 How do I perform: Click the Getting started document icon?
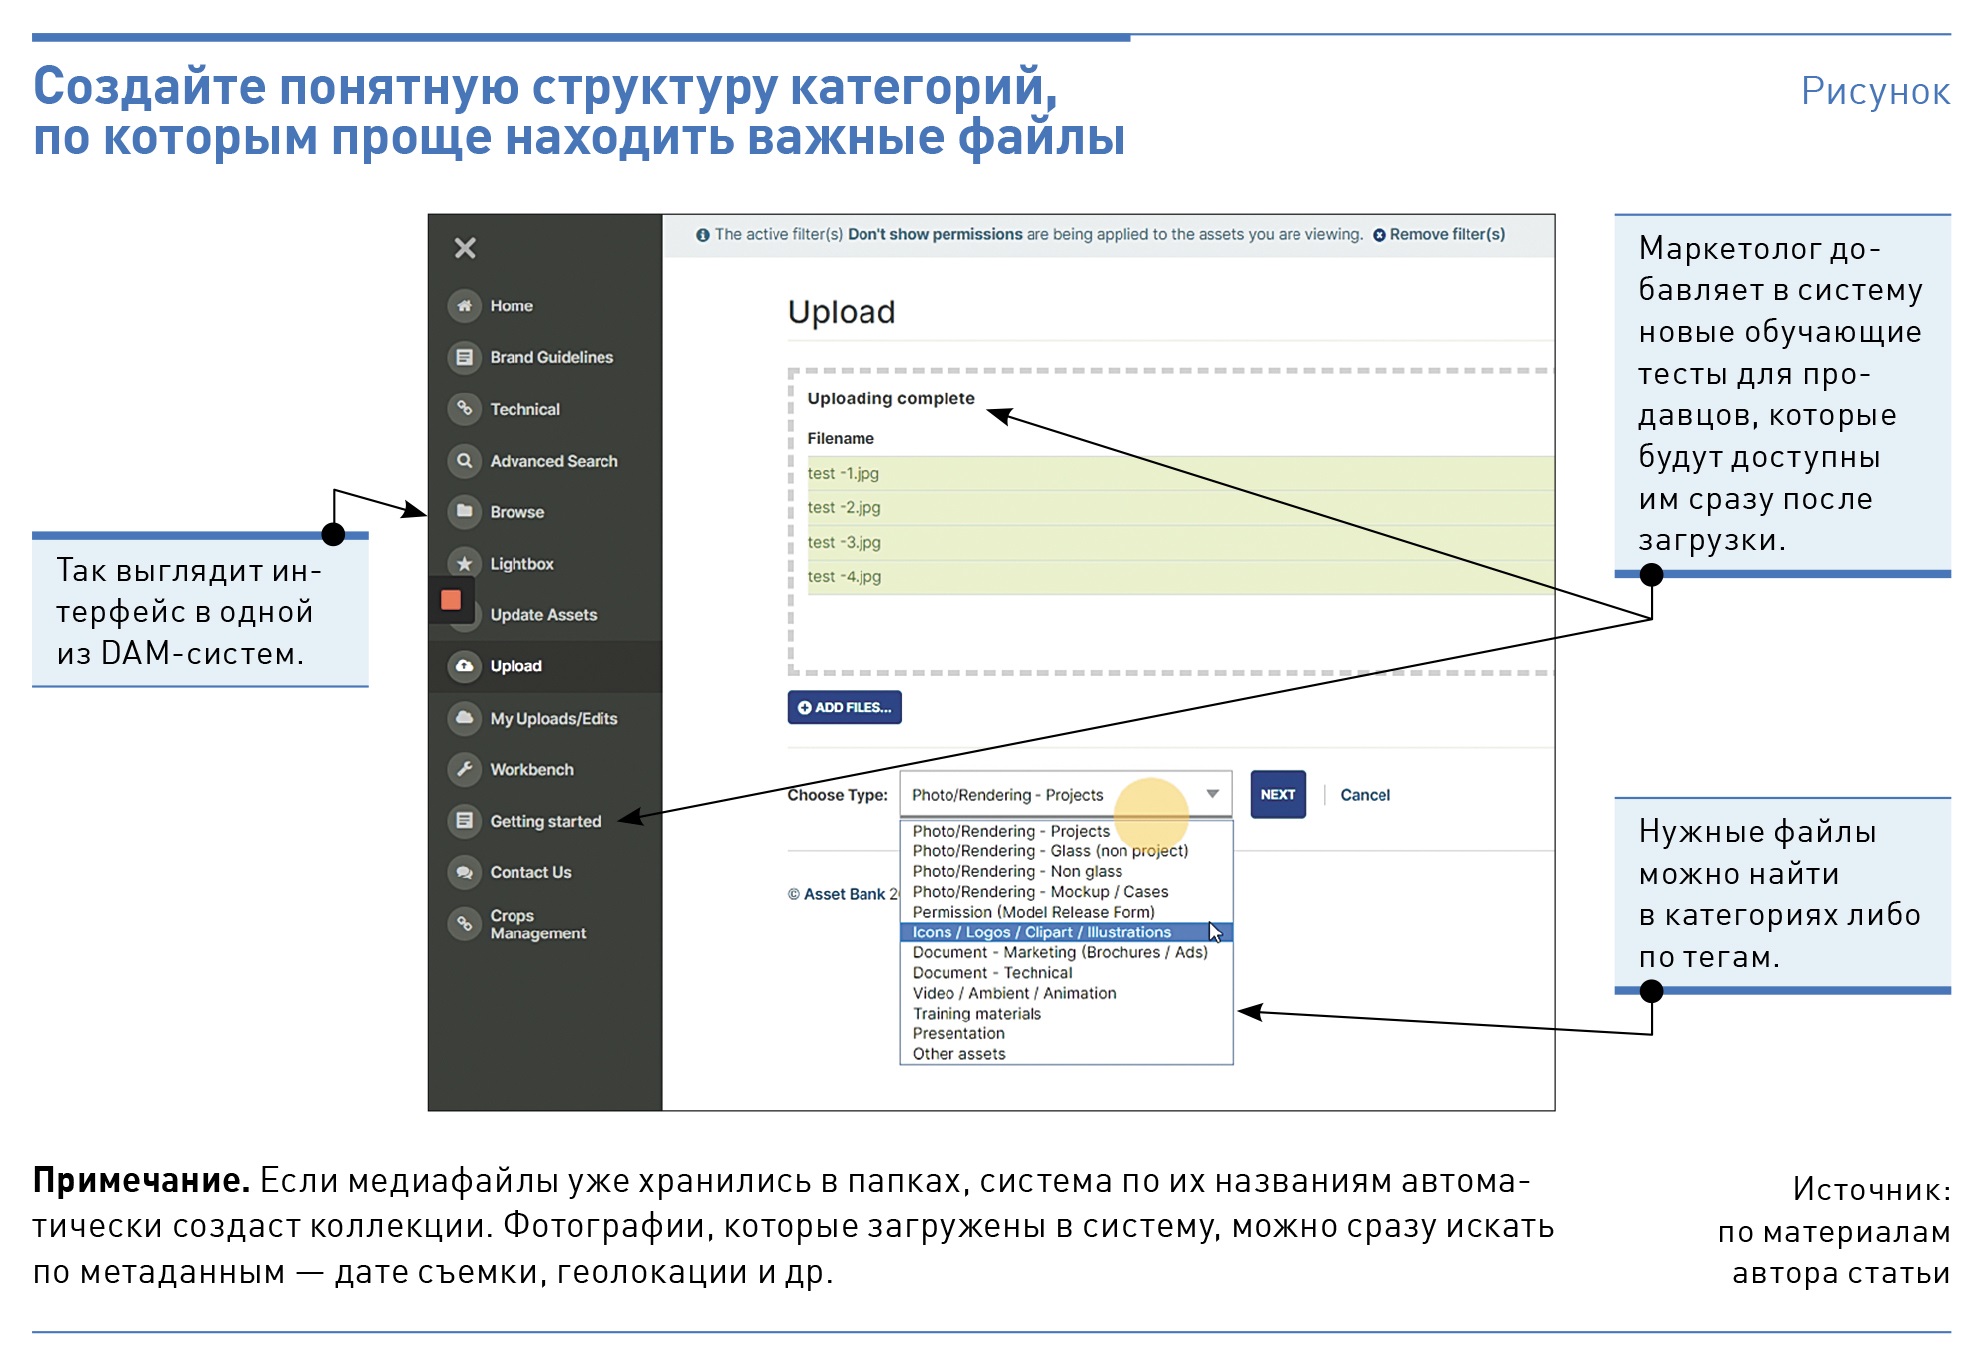point(464,821)
